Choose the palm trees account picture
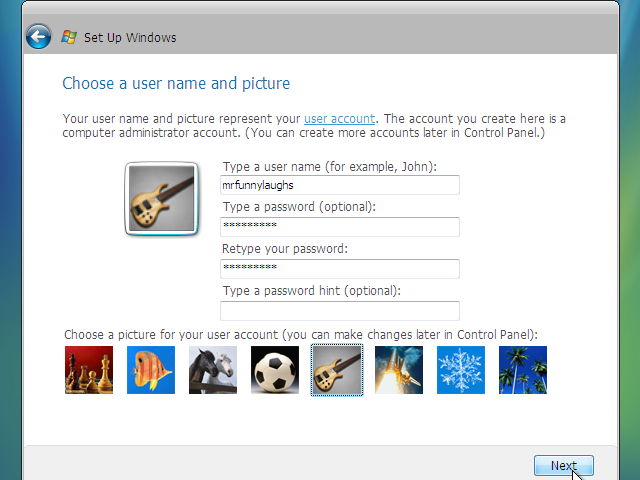The width and height of the screenshot is (640, 480). 523,370
